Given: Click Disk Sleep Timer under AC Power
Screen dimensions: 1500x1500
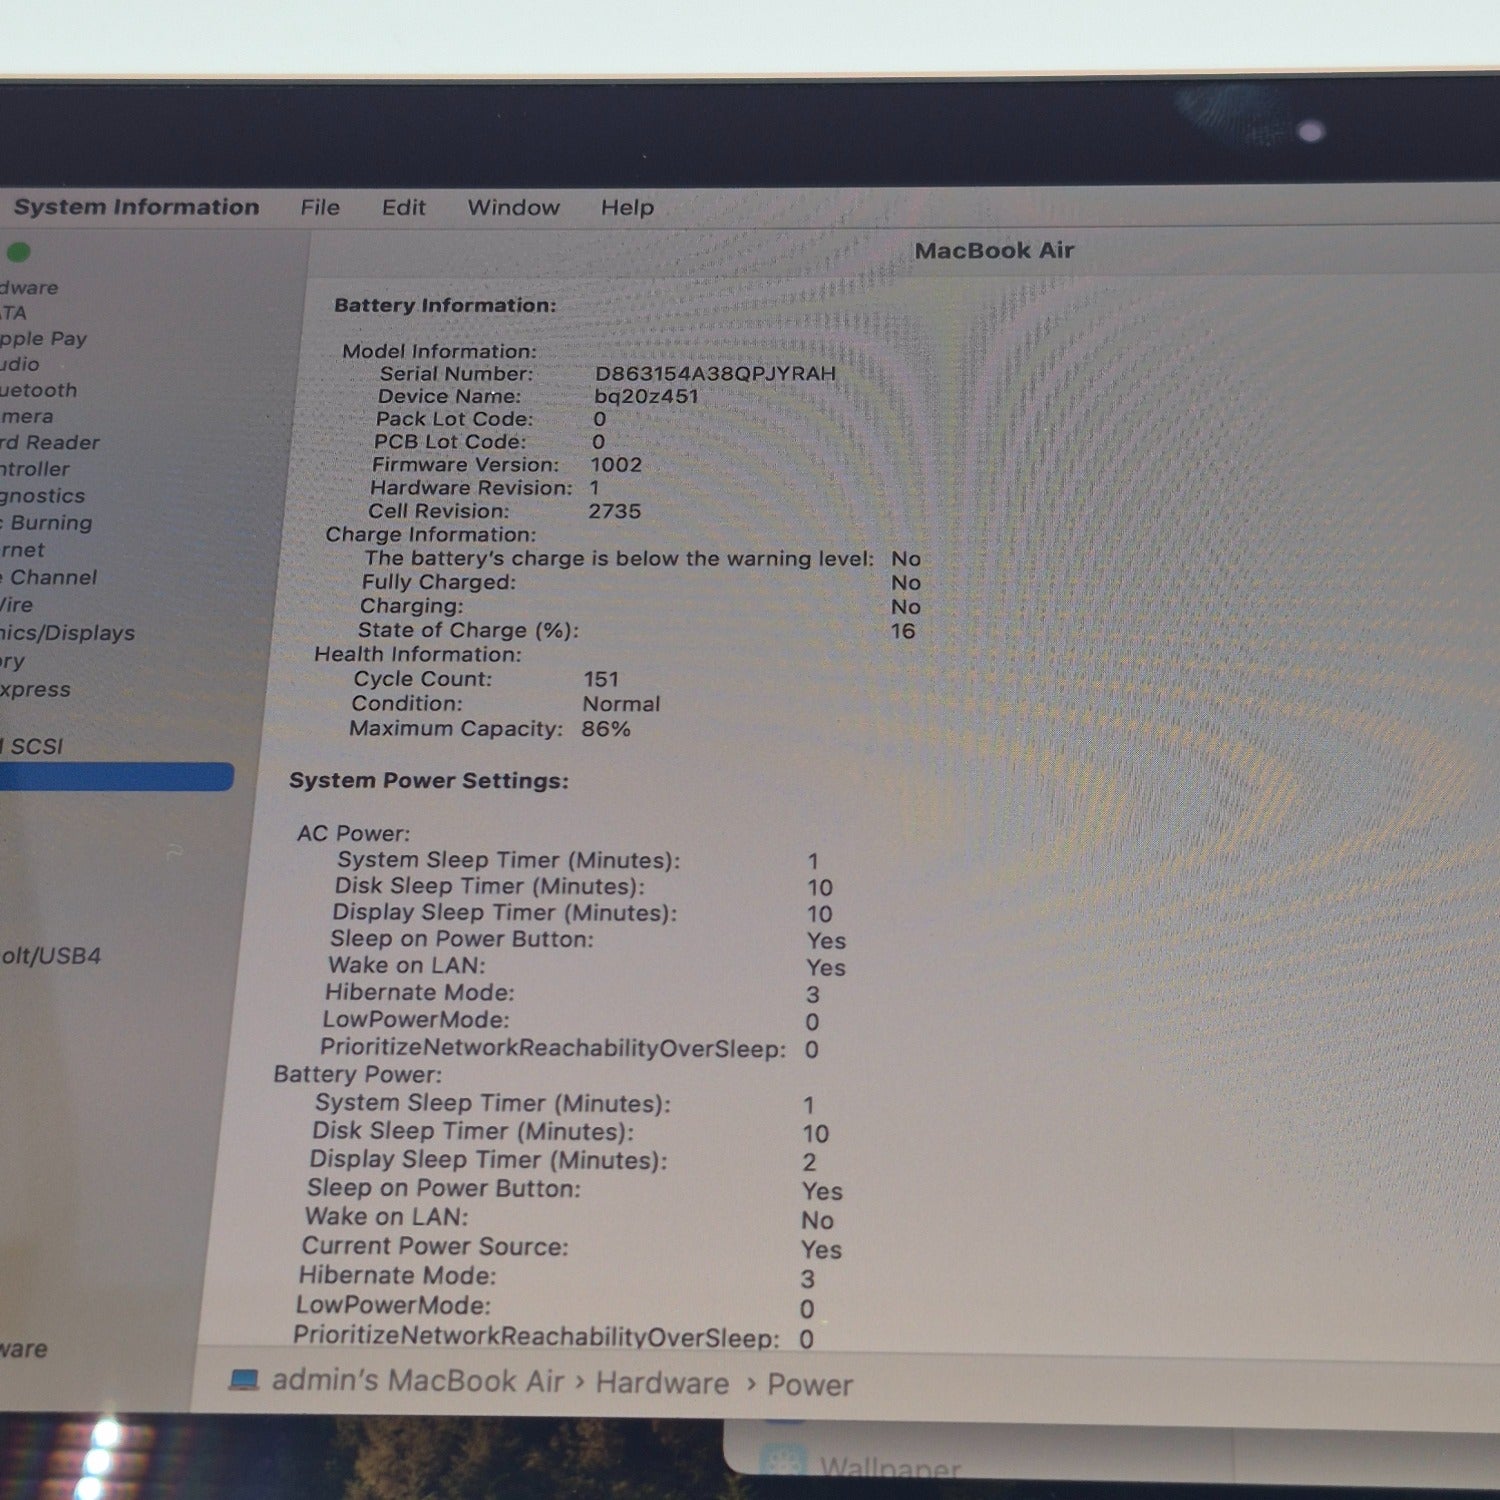Looking at the screenshot, I should 489,886.
